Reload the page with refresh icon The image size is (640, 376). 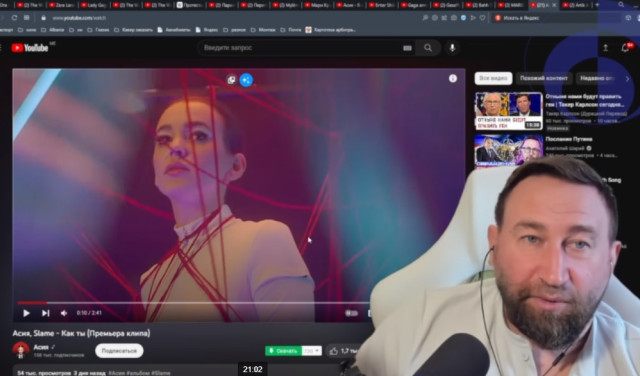point(14,18)
